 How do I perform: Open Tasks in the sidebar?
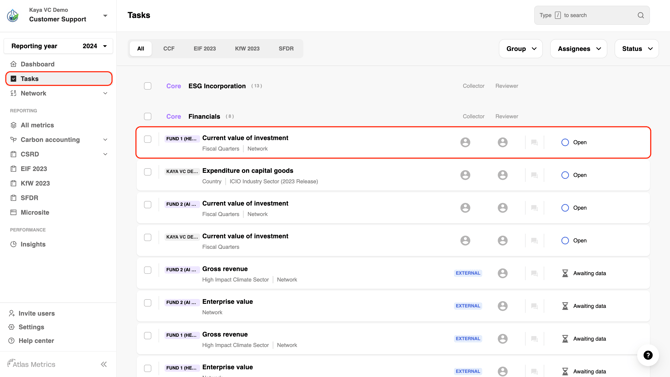59,79
